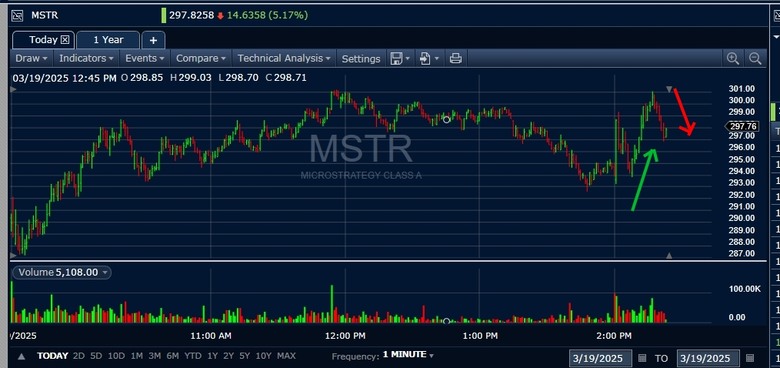This screenshot has width=780, height=368.
Task: Select the TODAY time range
Action: click(x=53, y=356)
